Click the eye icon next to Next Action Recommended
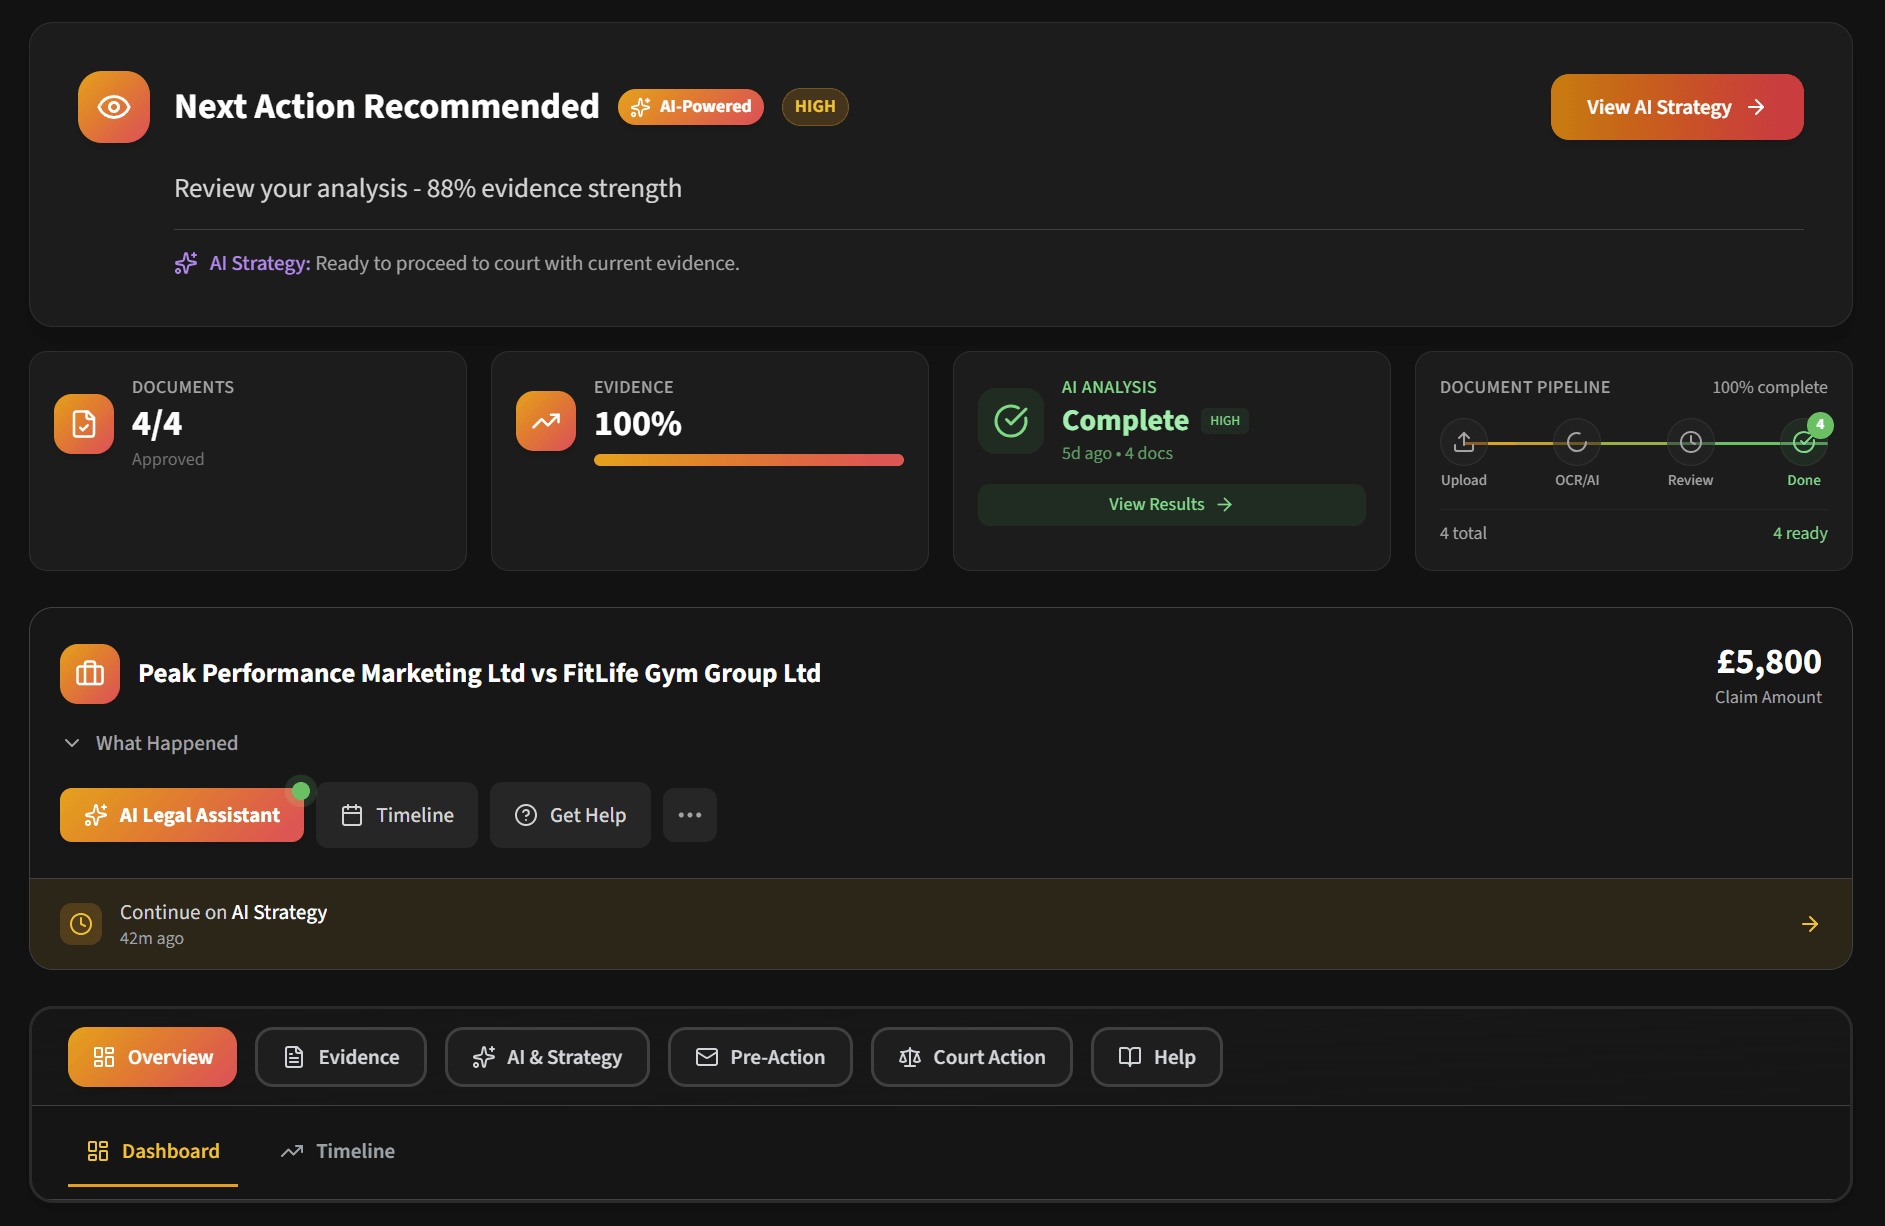 click(x=113, y=106)
